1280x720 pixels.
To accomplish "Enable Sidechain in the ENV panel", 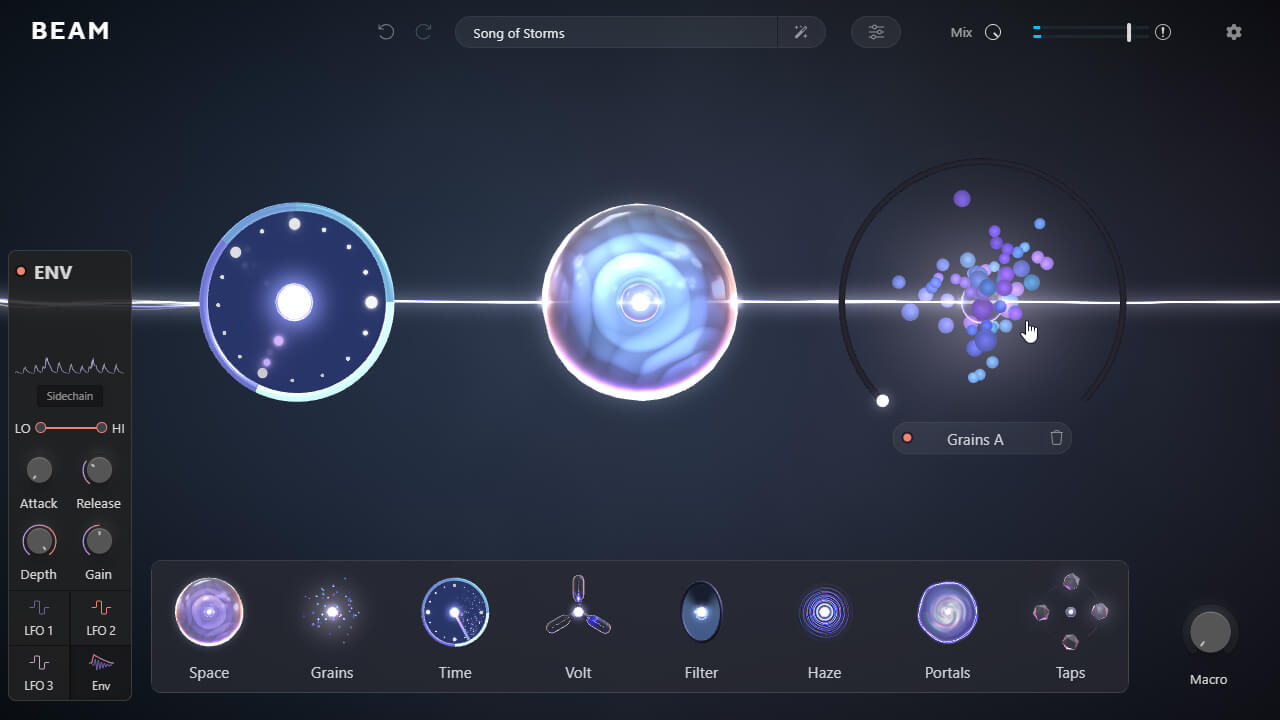I will coord(69,395).
